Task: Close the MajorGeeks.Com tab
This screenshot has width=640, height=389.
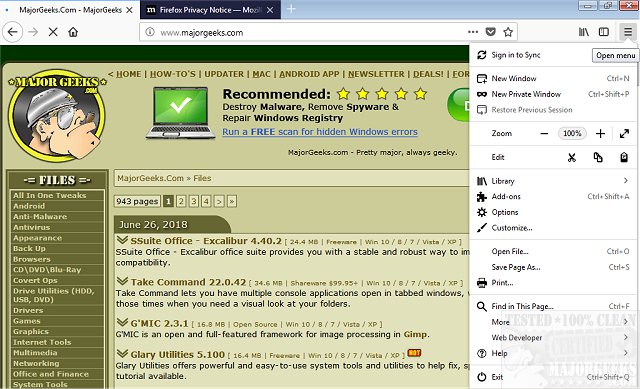Action: 129,10
